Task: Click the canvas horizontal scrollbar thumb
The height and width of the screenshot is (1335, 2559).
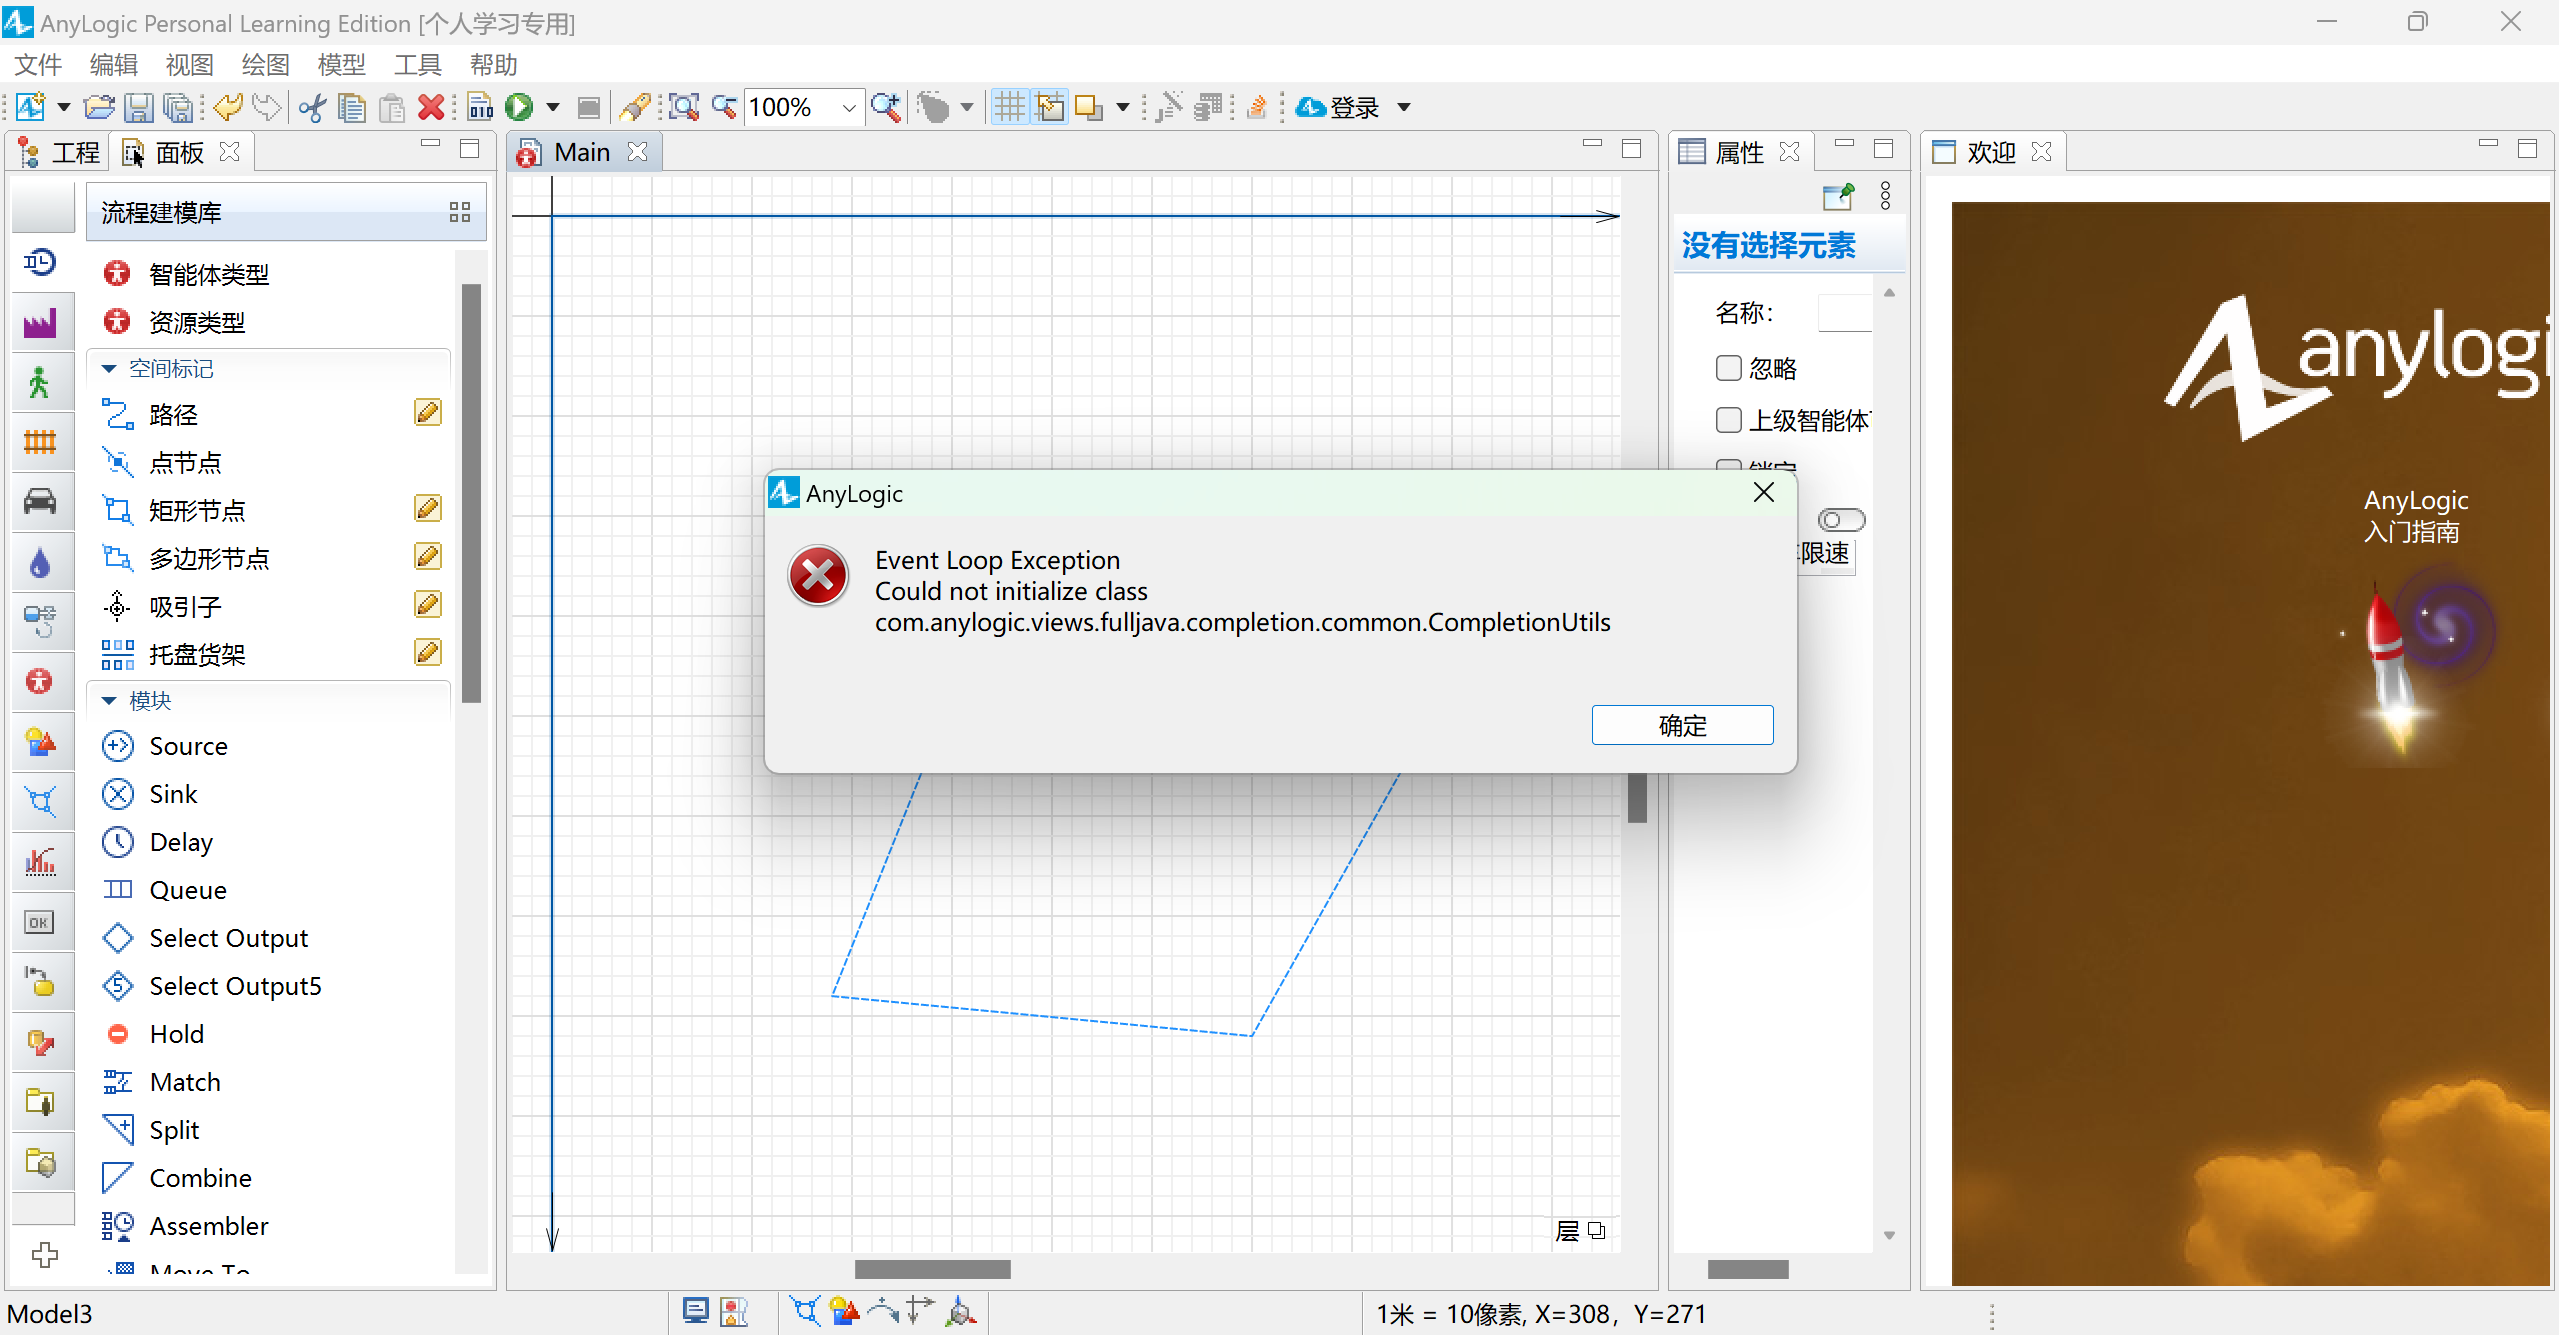Action: pos(932,1269)
